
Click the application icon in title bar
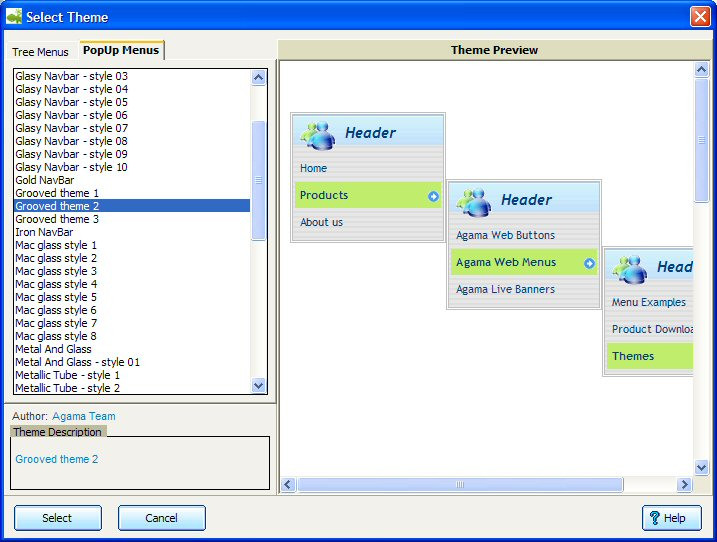14,17
